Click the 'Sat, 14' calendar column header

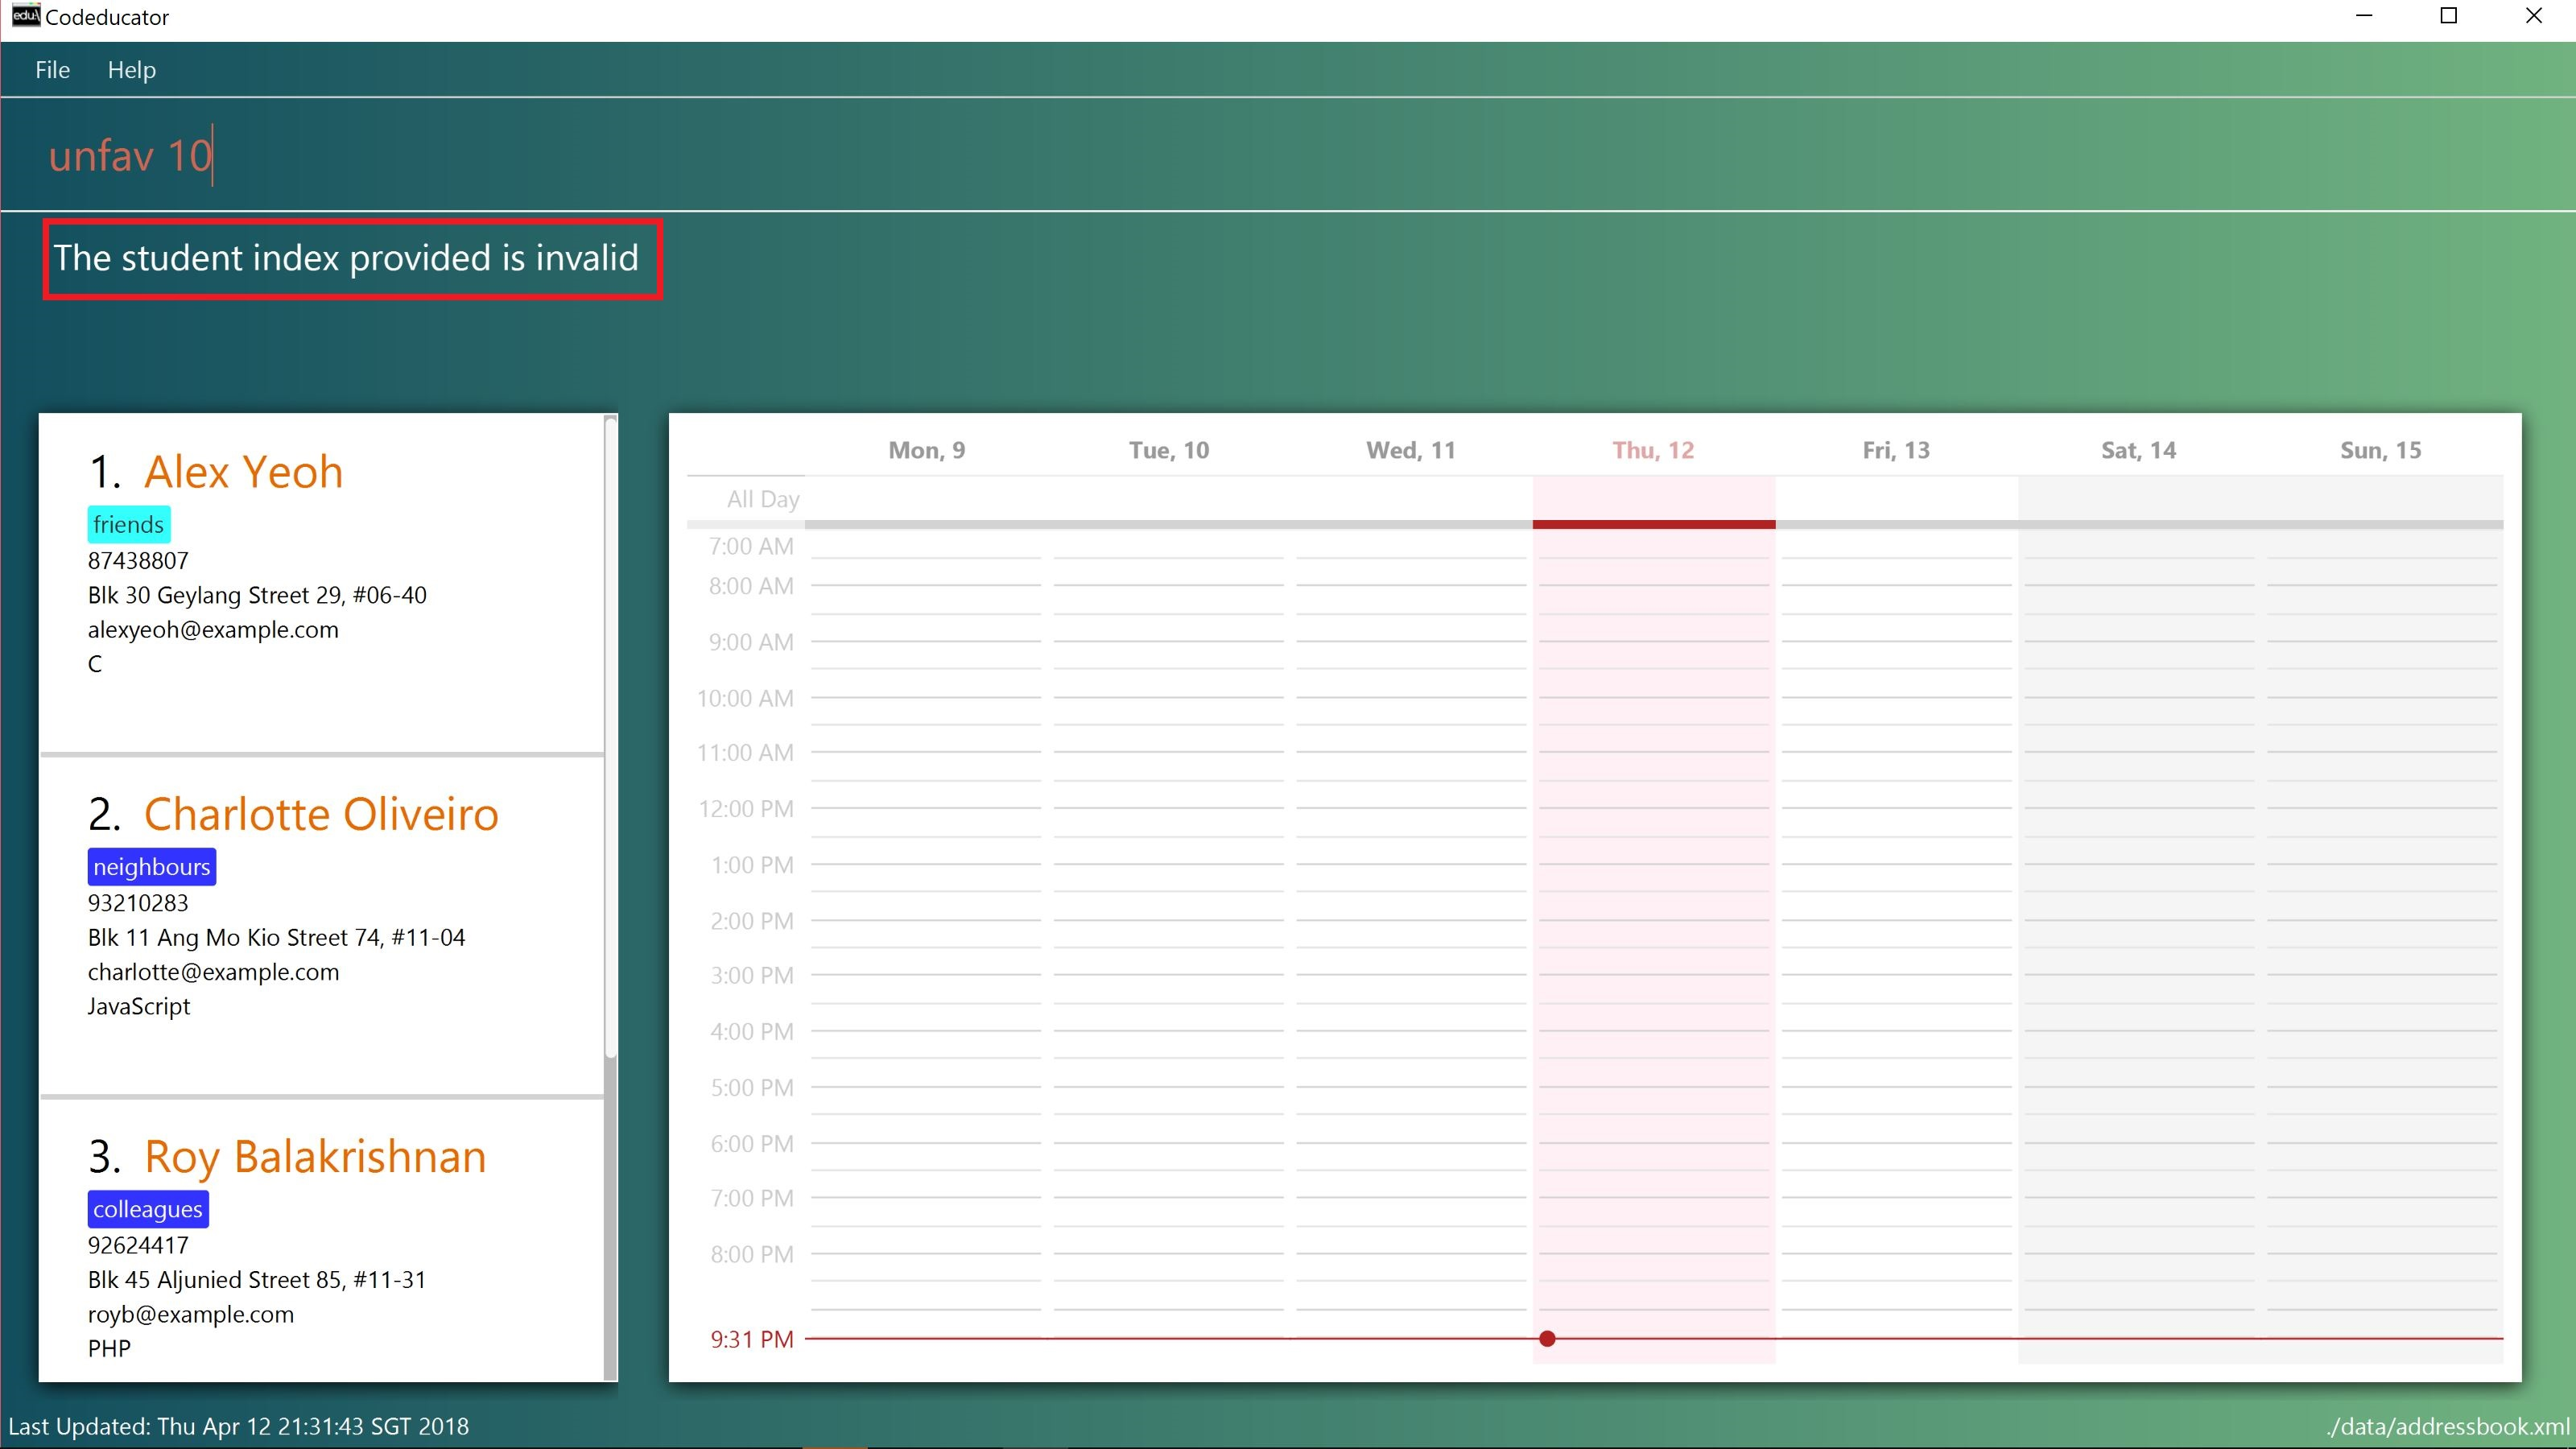pyautogui.click(x=2138, y=450)
